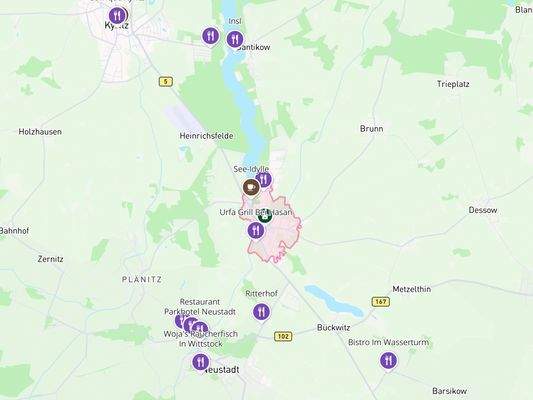The image size is (533, 400).
Task: Open the brown café cup marker
Action: [251, 187]
